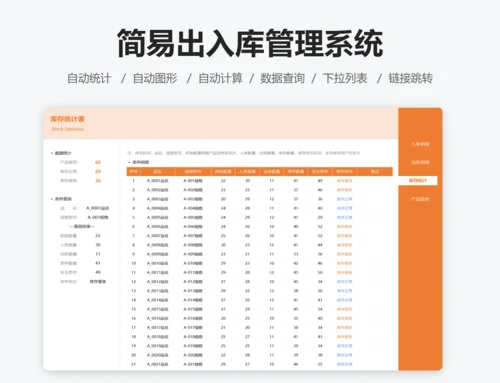Screen dimensions: 500x383
Task: Click blue stock status cell in row 12
Action: point(345,282)
